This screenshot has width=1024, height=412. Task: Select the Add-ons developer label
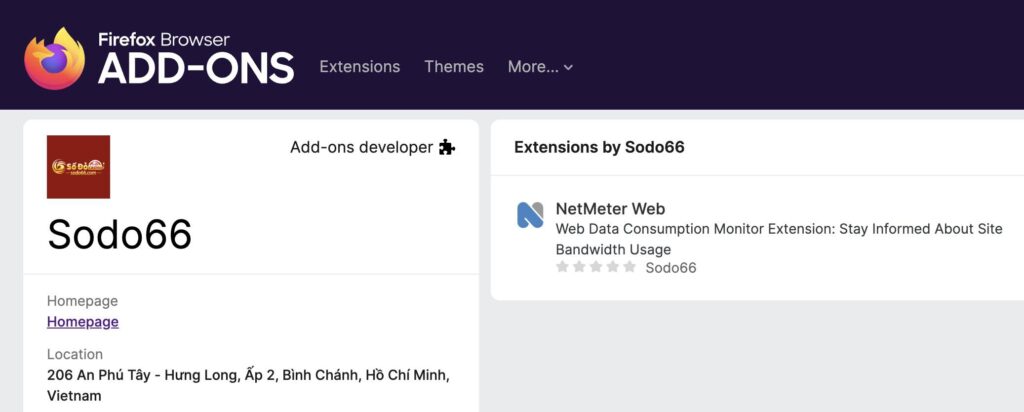click(361, 147)
